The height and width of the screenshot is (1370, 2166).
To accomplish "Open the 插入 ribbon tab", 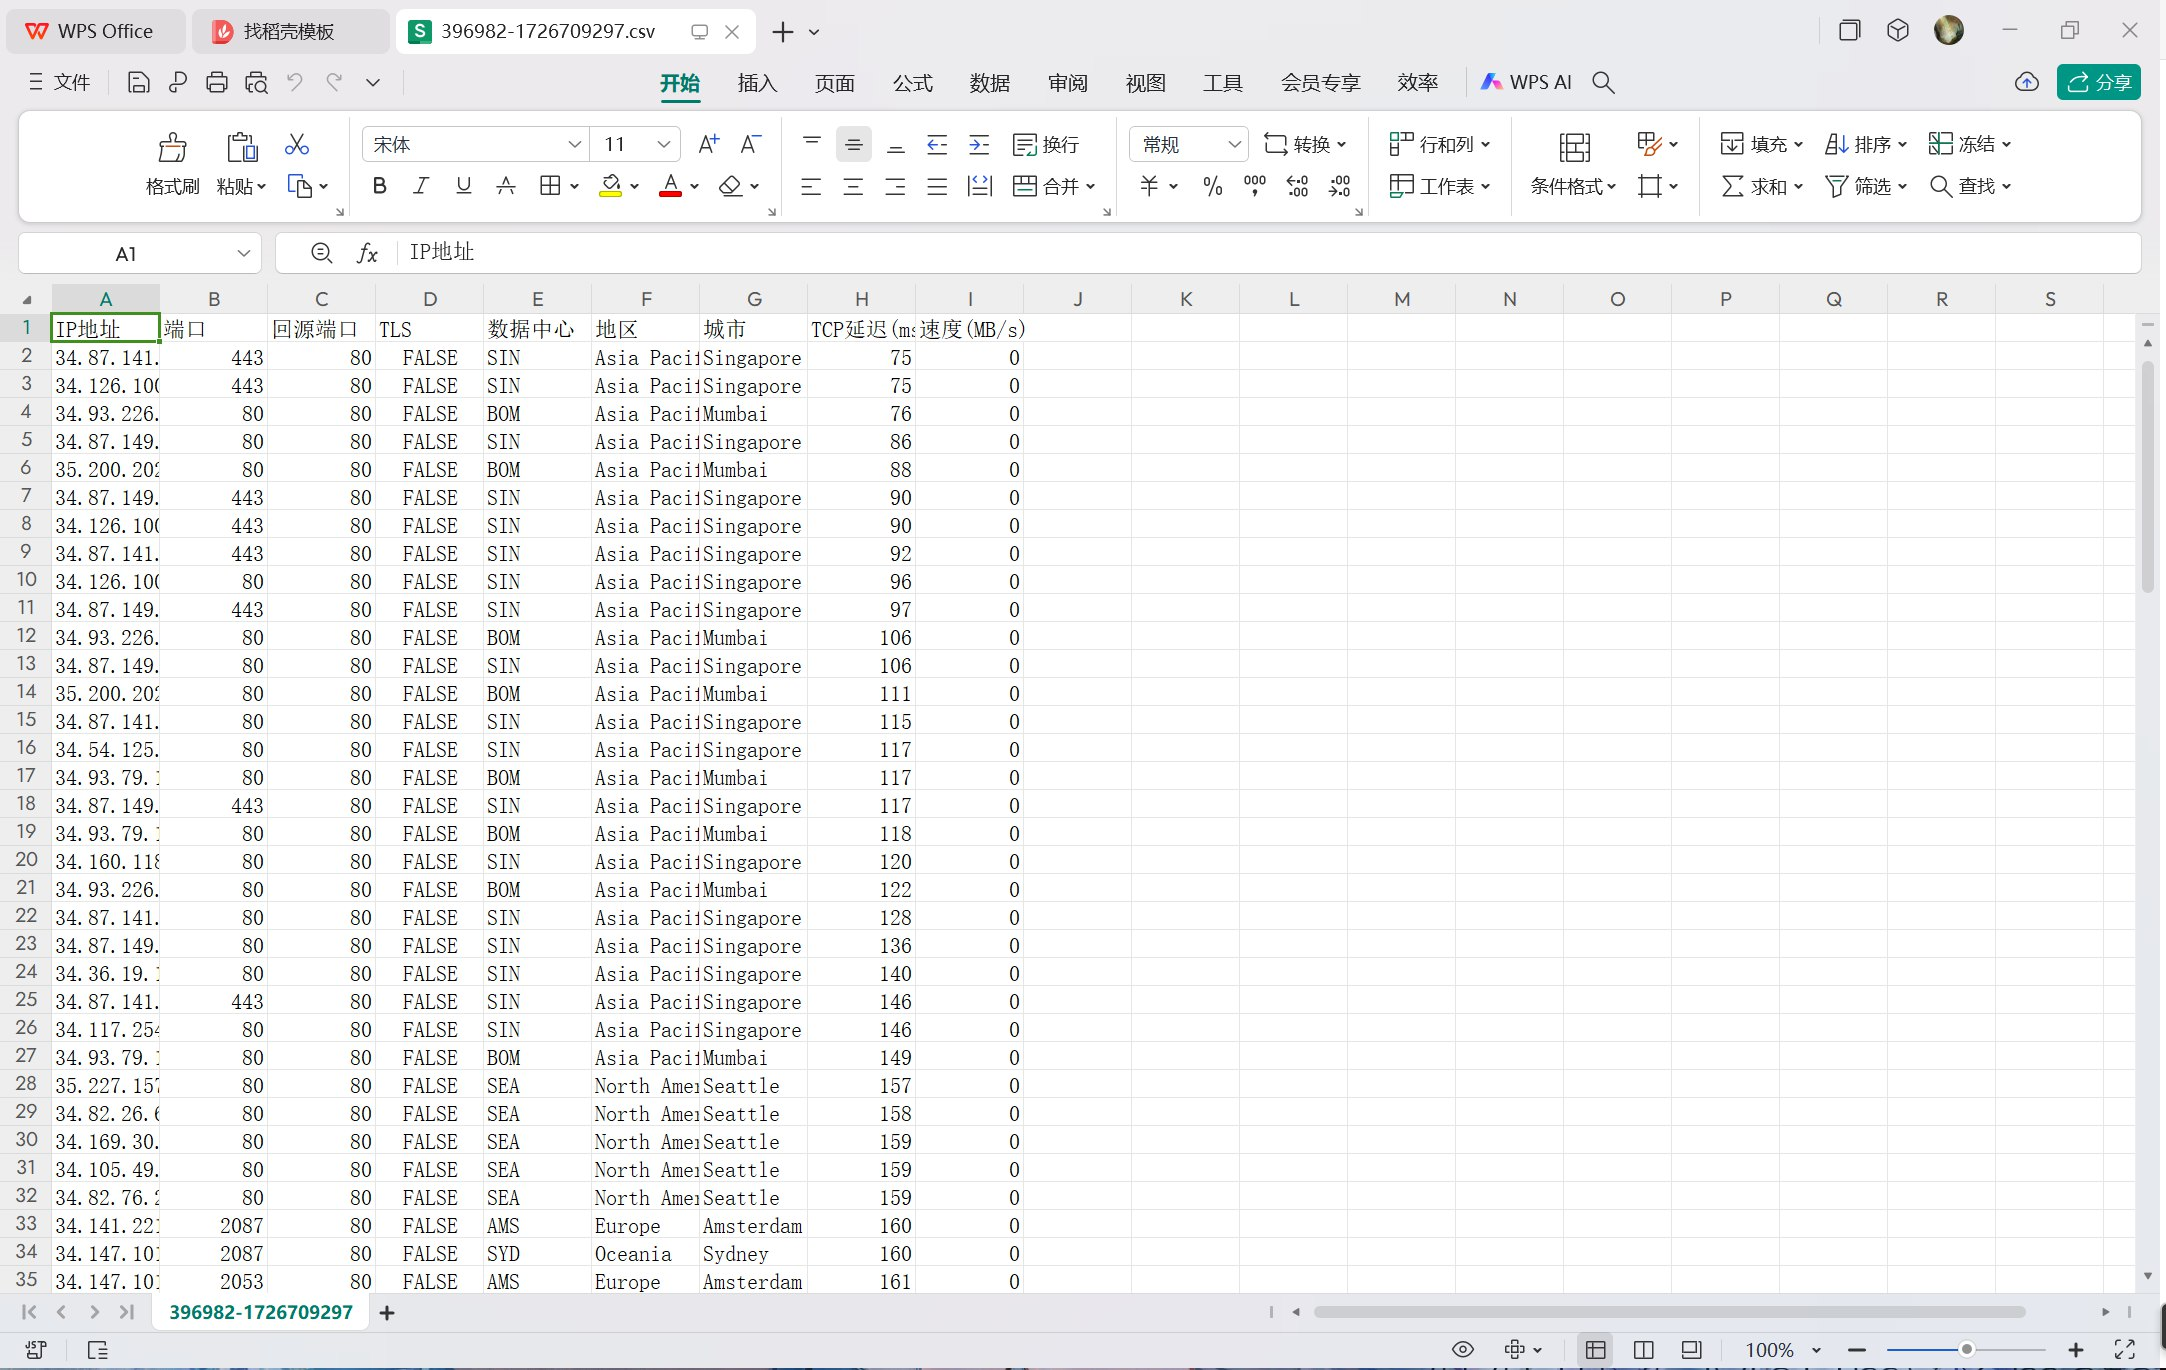I will (757, 83).
